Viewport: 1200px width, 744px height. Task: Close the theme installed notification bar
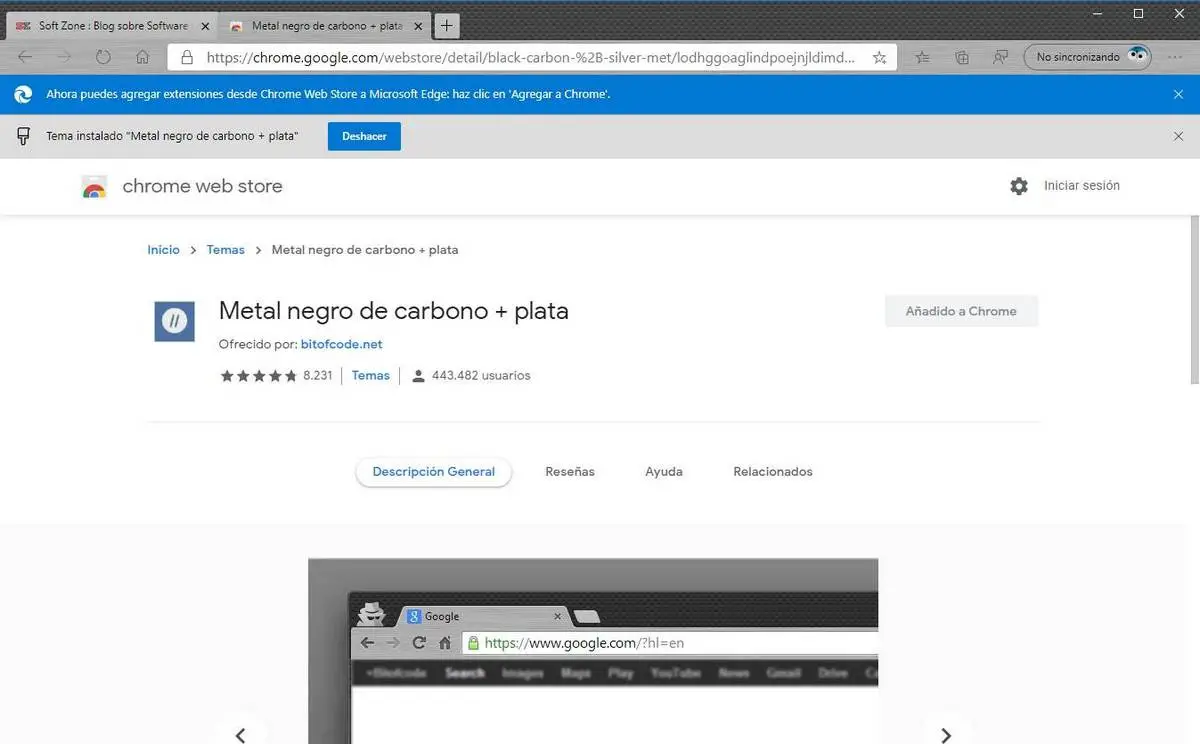pyautogui.click(x=1178, y=136)
